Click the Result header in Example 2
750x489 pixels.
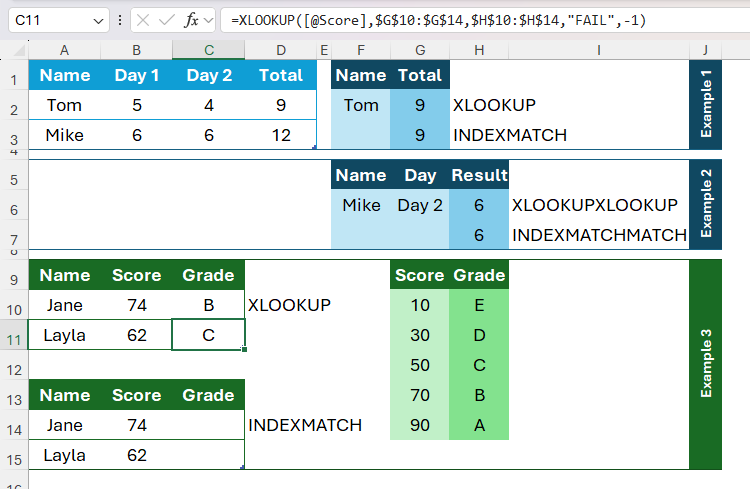point(479,175)
